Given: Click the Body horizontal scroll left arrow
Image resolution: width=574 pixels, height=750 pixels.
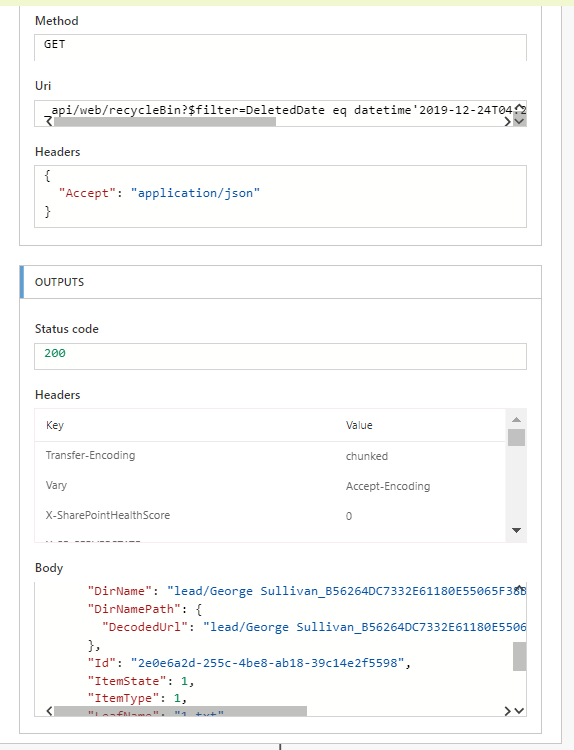Looking at the screenshot, I should tap(49, 711).
